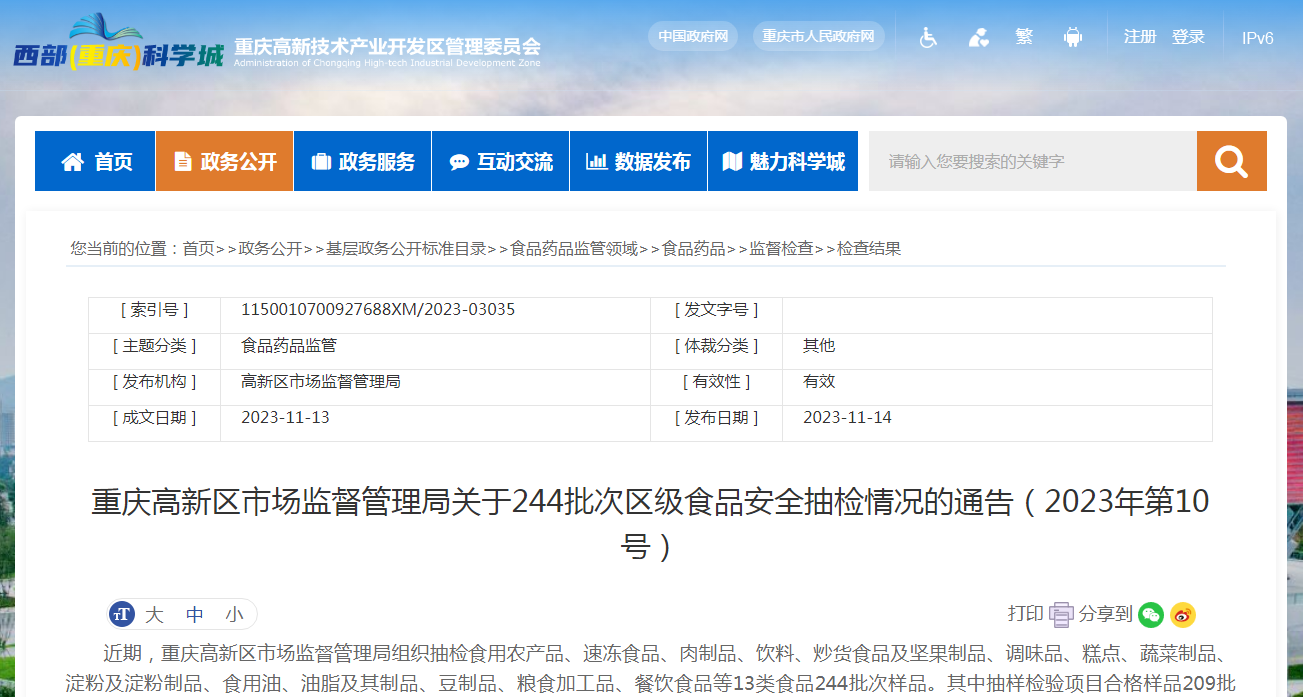
Task: Click the orange search magnifier button
Action: [1231, 161]
